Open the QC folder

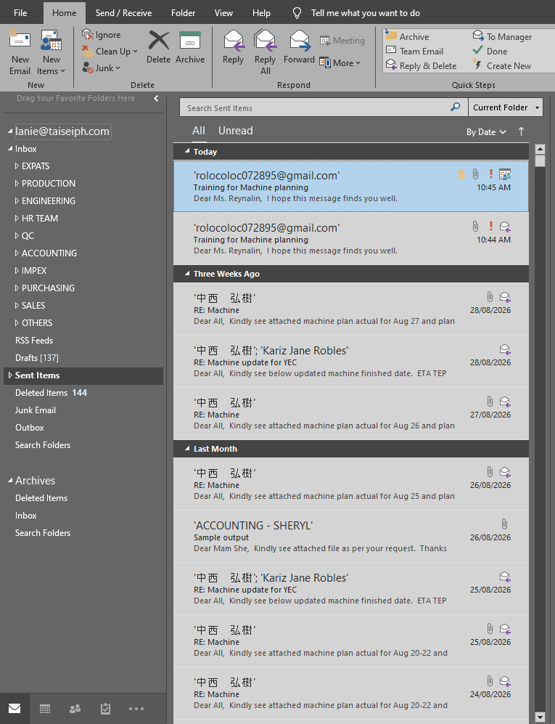pyautogui.click(x=28, y=236)
